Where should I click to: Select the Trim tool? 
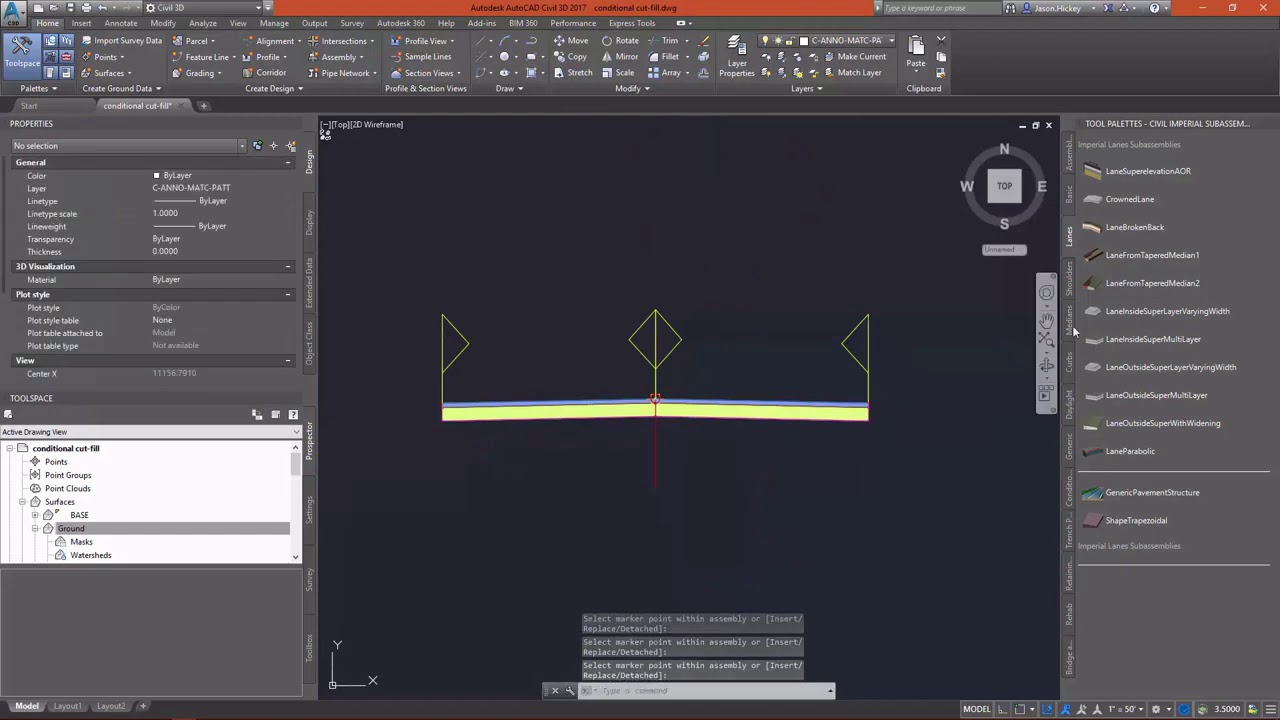pyautogui.click(x=663, y=41)
